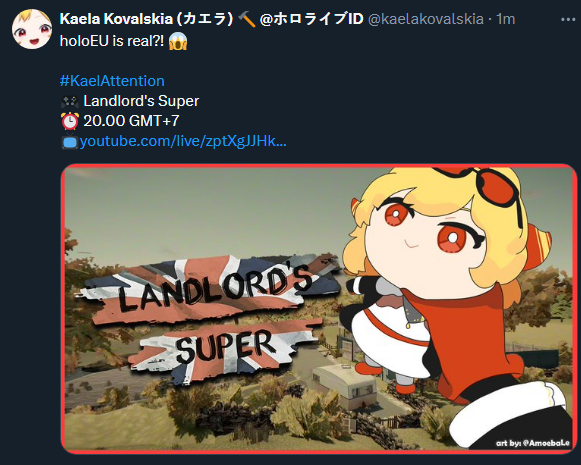The height and width of the screenshot is (465, 581).
Task: Click the 'holoEU is real?!' tweet text
Action: (x=112, y=41)
